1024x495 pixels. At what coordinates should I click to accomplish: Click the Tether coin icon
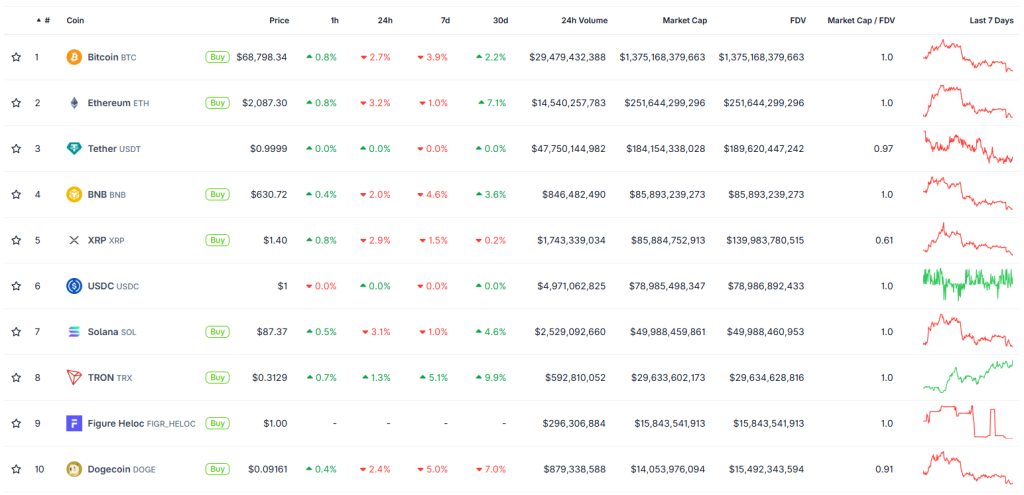pos(74,149)
